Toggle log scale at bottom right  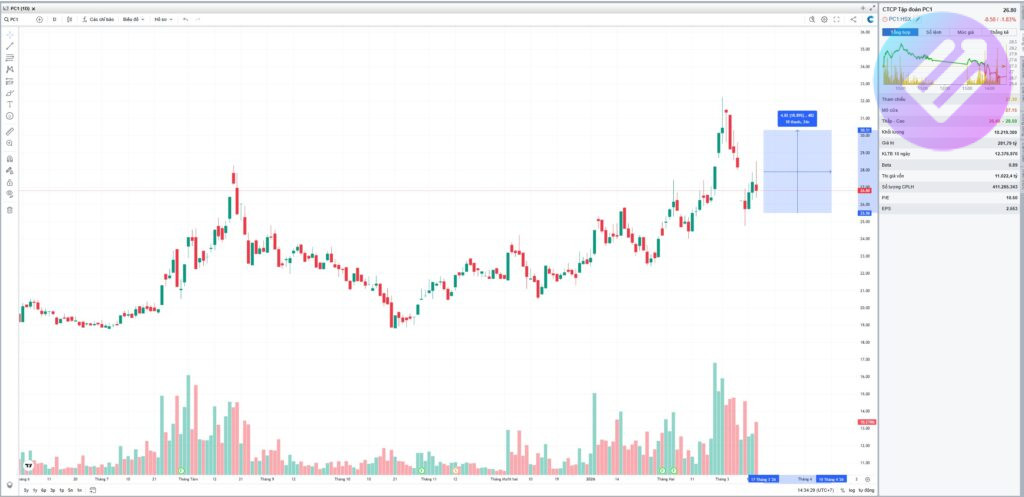coord(852,490)
